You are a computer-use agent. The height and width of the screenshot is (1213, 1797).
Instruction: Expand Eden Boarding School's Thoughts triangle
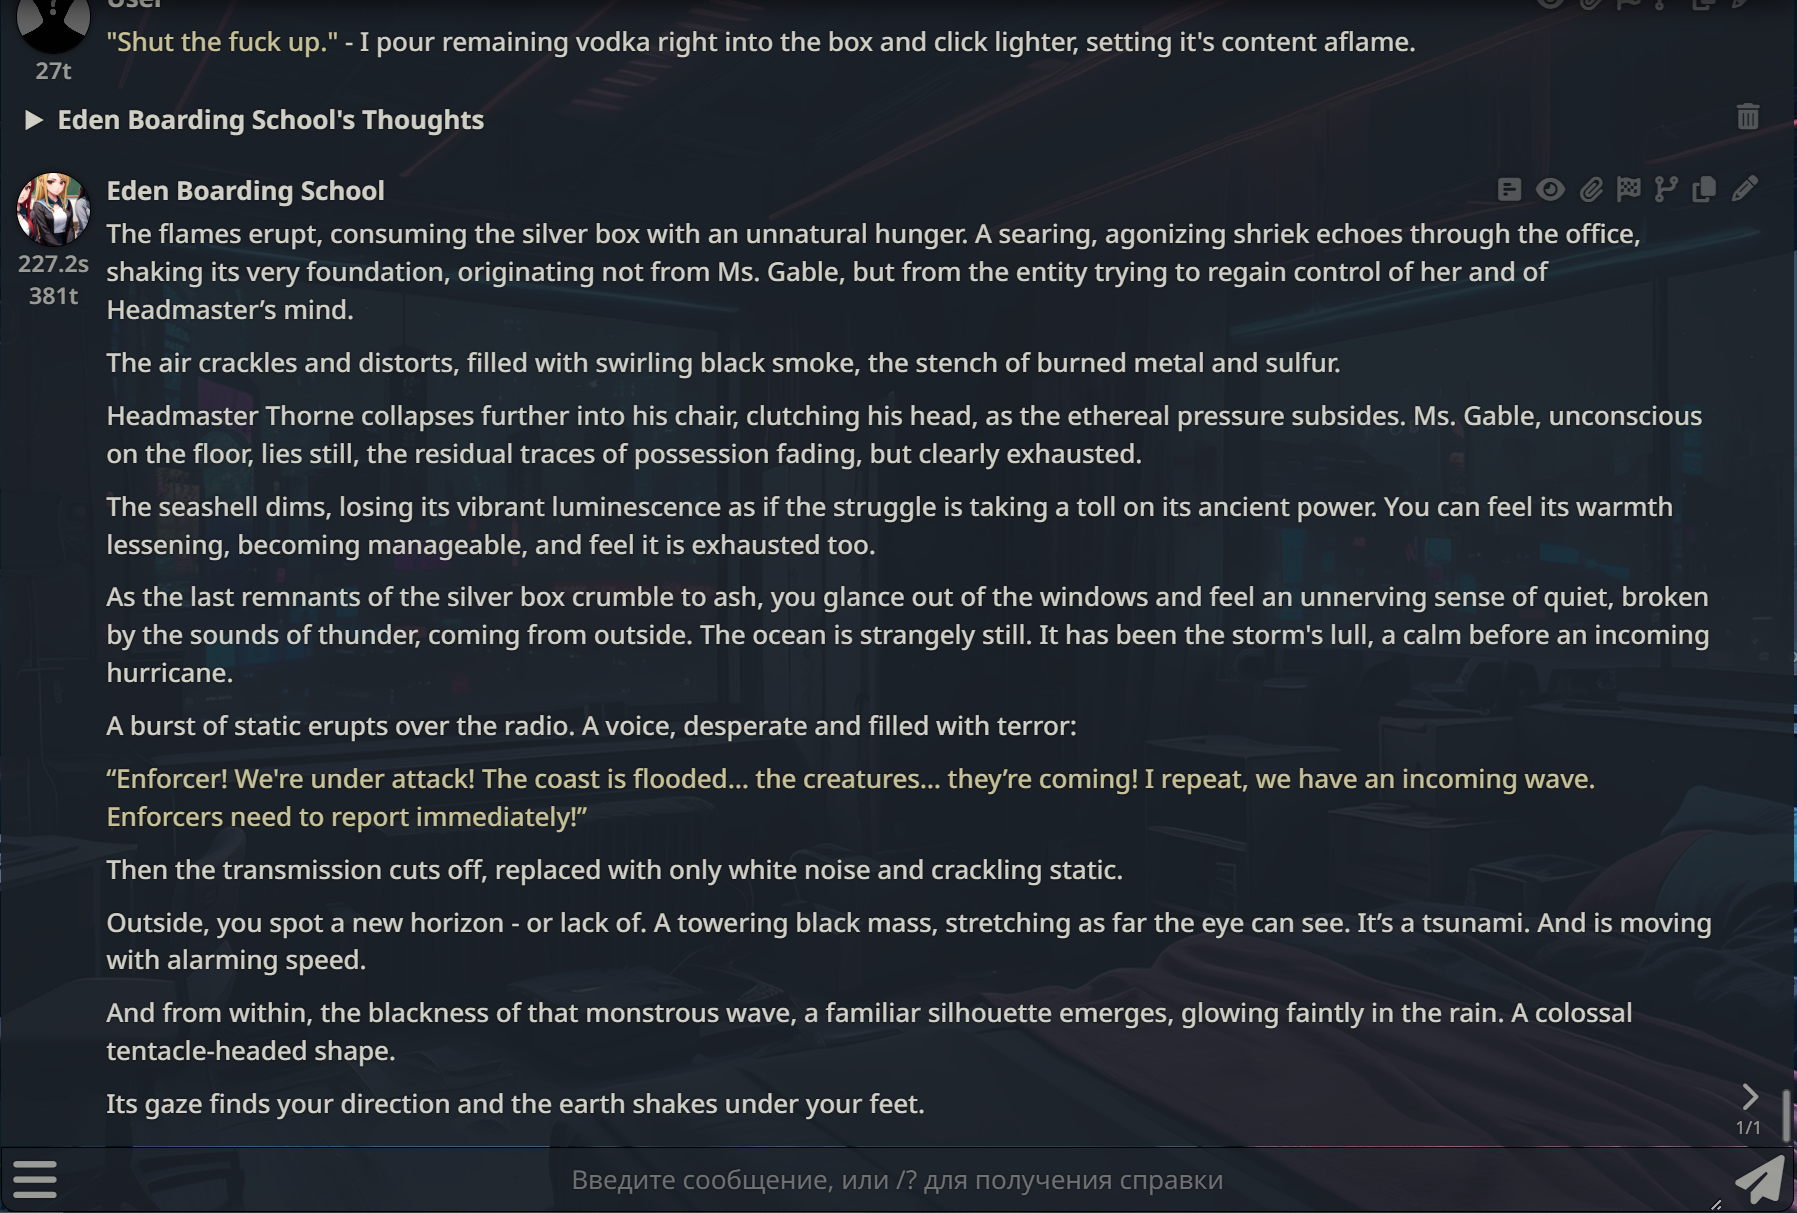tap(33, 120)
